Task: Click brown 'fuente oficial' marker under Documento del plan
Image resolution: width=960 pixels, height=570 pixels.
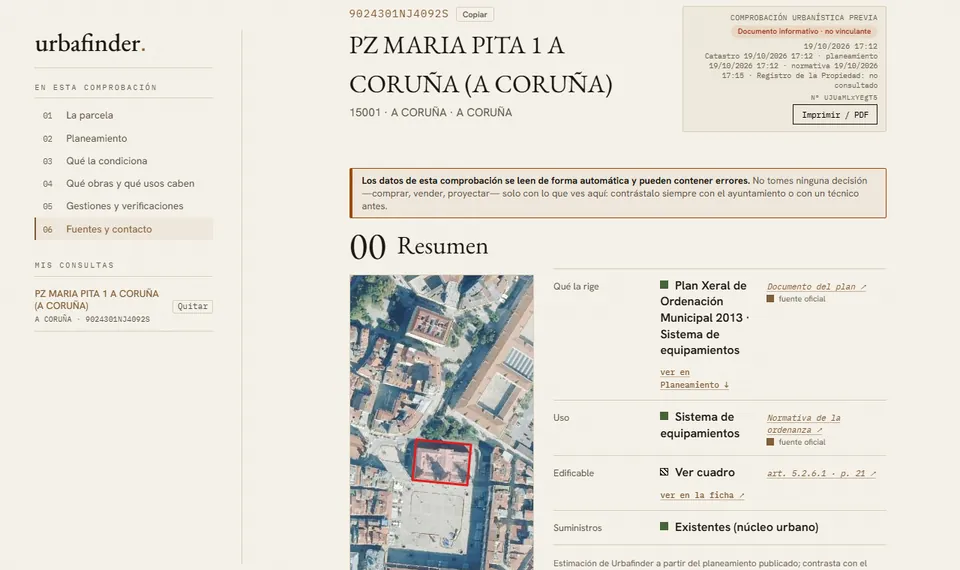Action: (770, 299)
